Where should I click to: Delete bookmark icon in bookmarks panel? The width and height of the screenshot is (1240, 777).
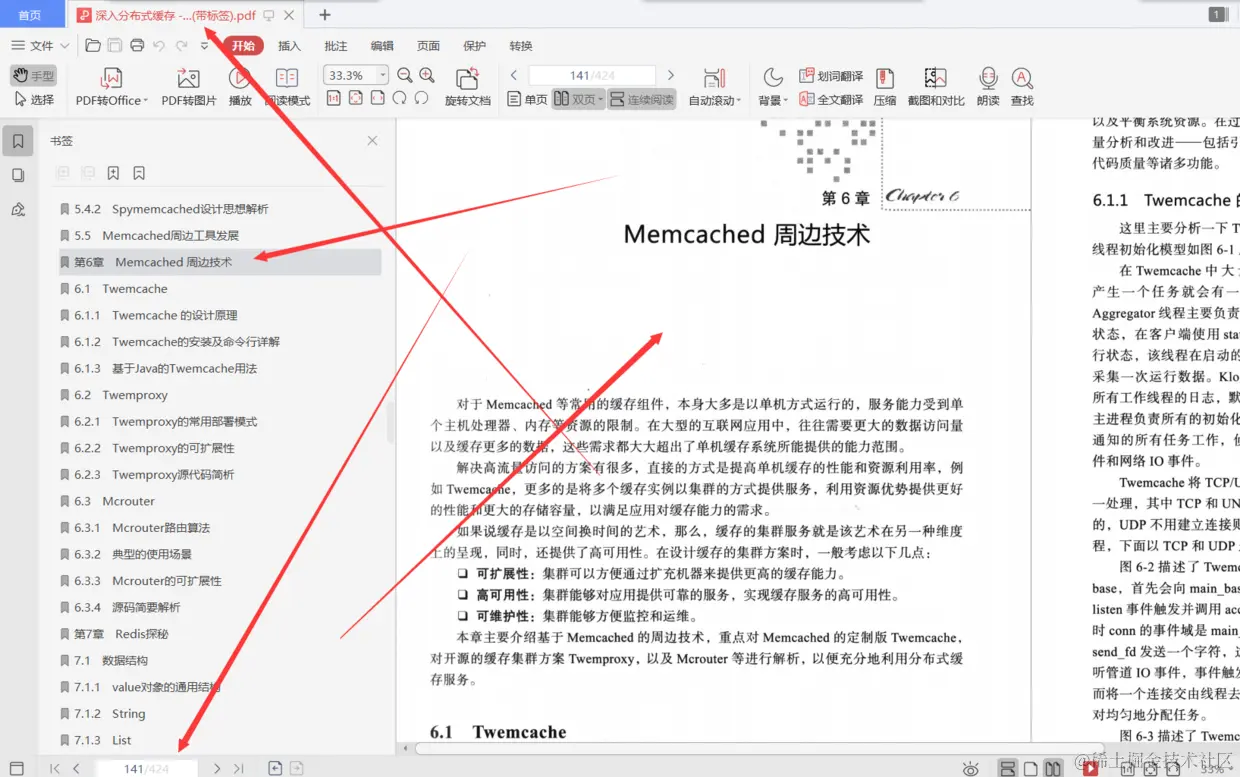click(x=139, y=173)
